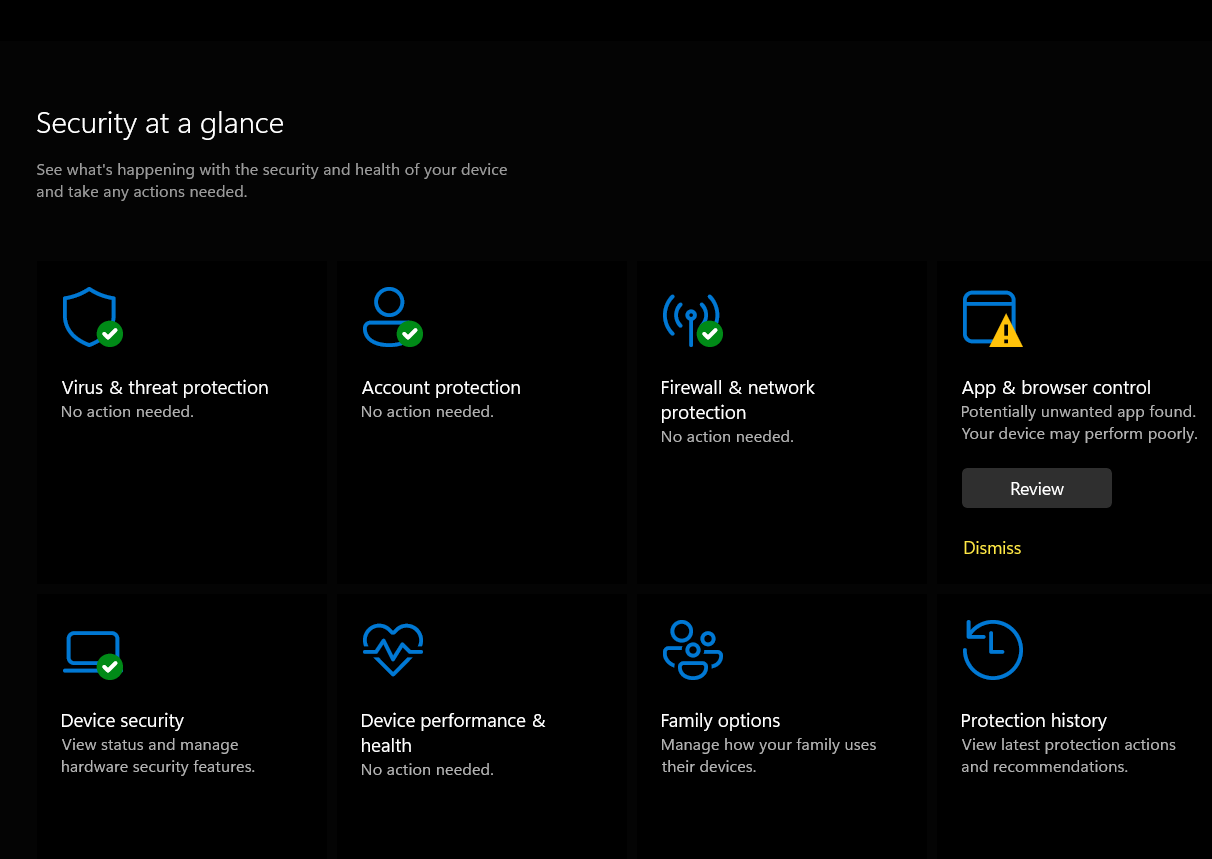The image size is (1212, 859).
Task: Open the Protection history clock icon
Action: pyautogui.click(x=992, y=648)
